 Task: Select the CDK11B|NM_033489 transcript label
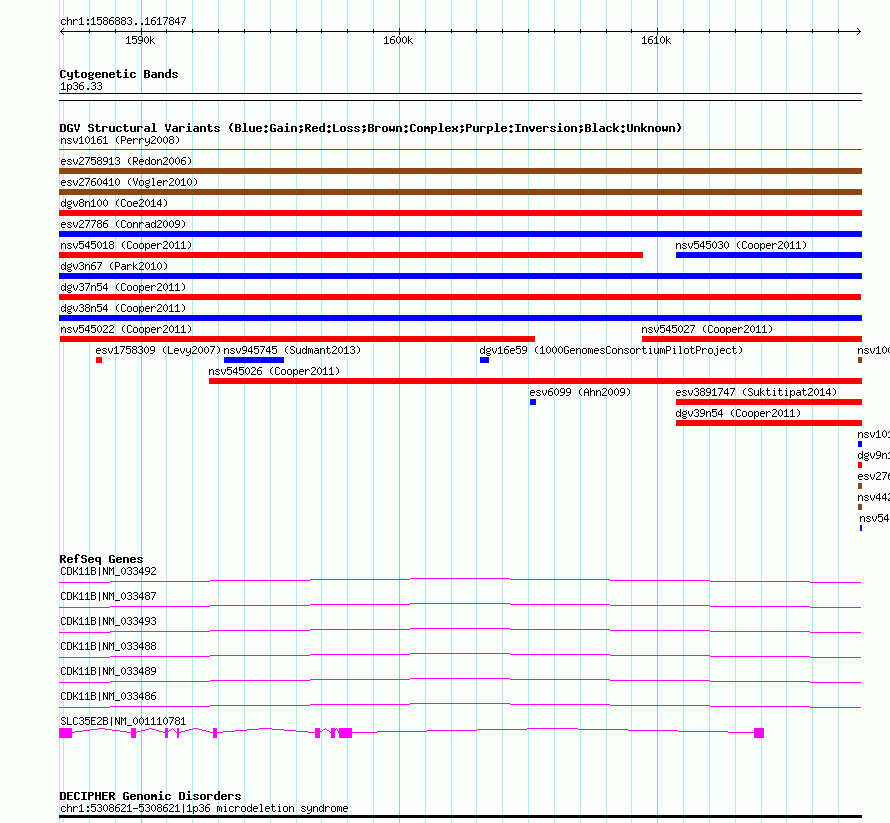(x=108, y=671)
